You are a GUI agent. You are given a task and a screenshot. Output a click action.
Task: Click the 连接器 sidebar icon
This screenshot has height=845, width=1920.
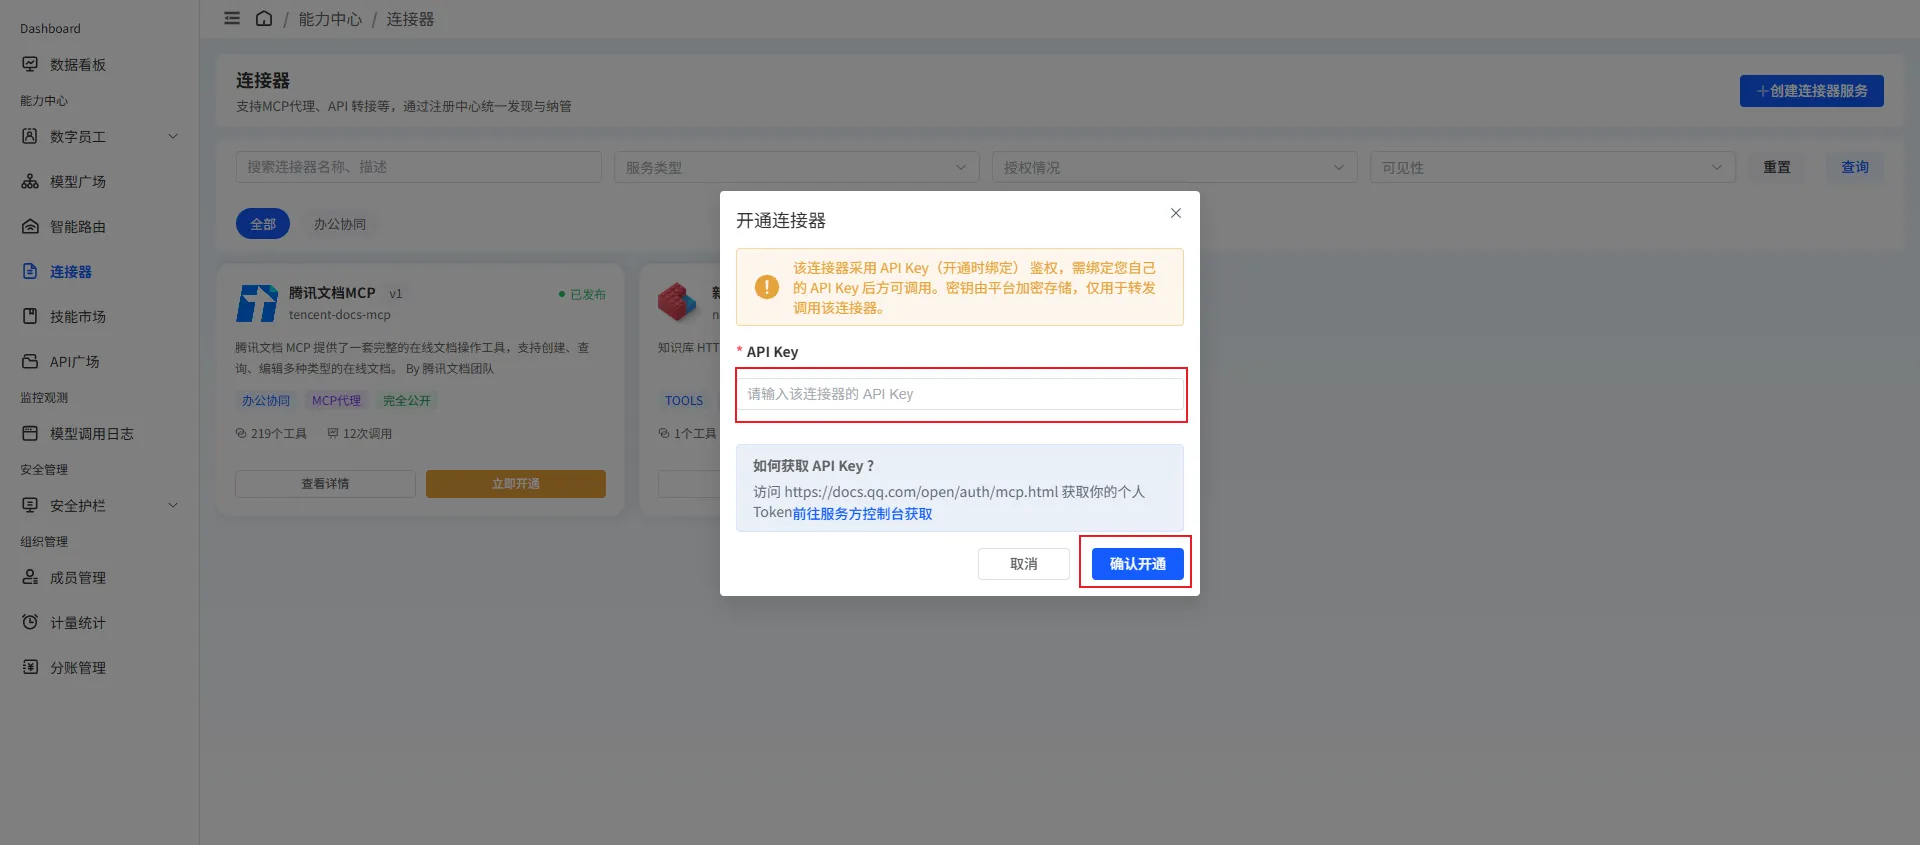[30, 271]
